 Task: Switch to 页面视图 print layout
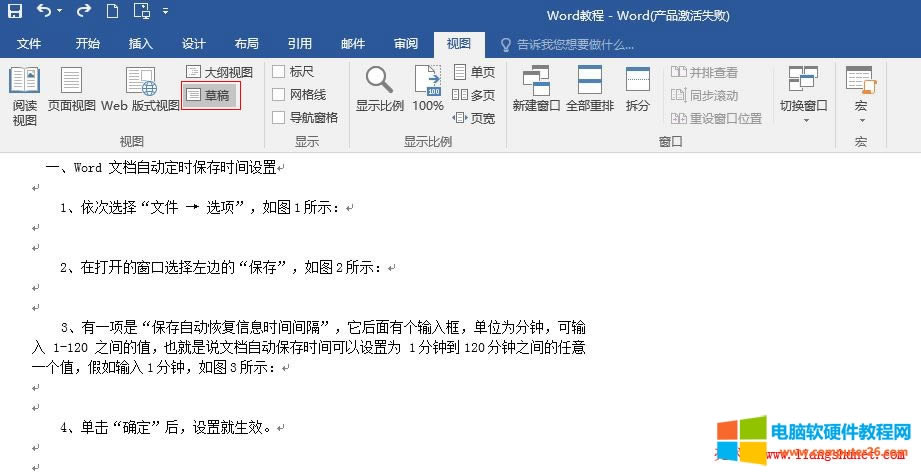71,90
